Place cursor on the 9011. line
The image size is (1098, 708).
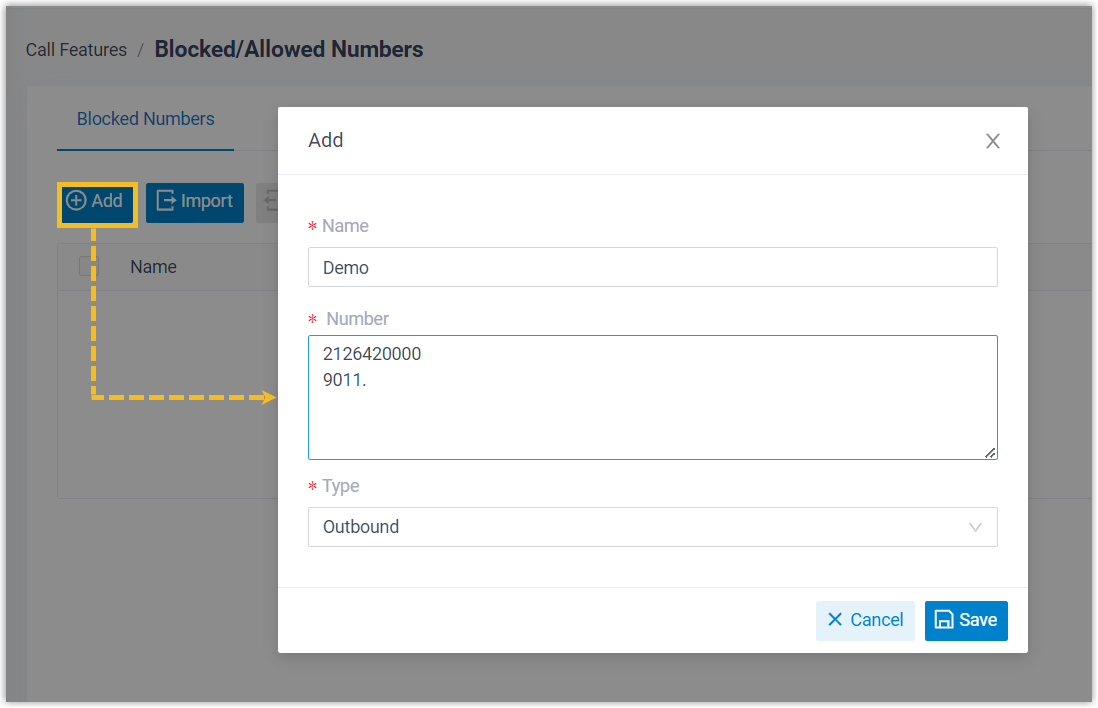point(346,378)
